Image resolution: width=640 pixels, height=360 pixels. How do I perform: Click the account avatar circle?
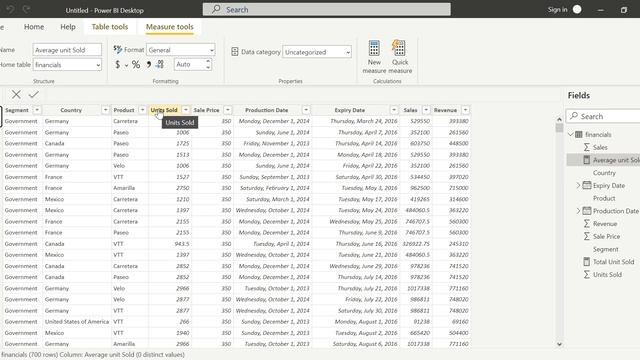click(577, 9)
